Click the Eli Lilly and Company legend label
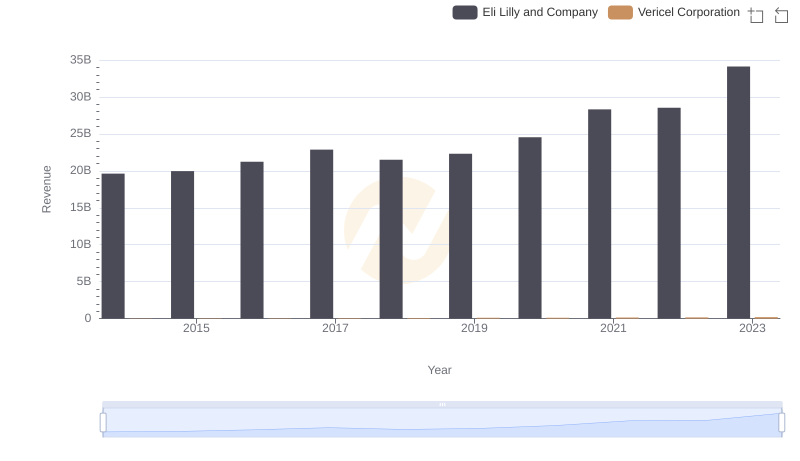This screenshot has width=800, height=461. point(540,12)
